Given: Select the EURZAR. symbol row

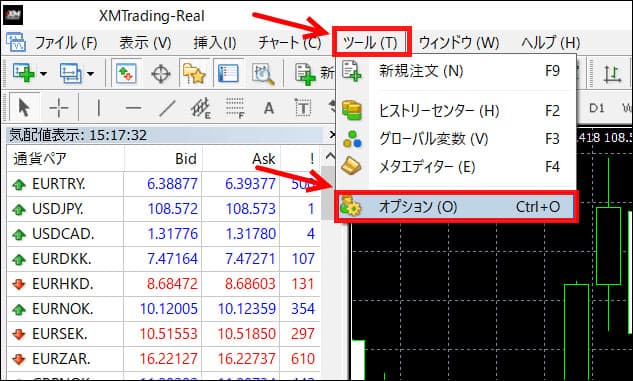Looking at the screenshot, I should click(163, 359).
